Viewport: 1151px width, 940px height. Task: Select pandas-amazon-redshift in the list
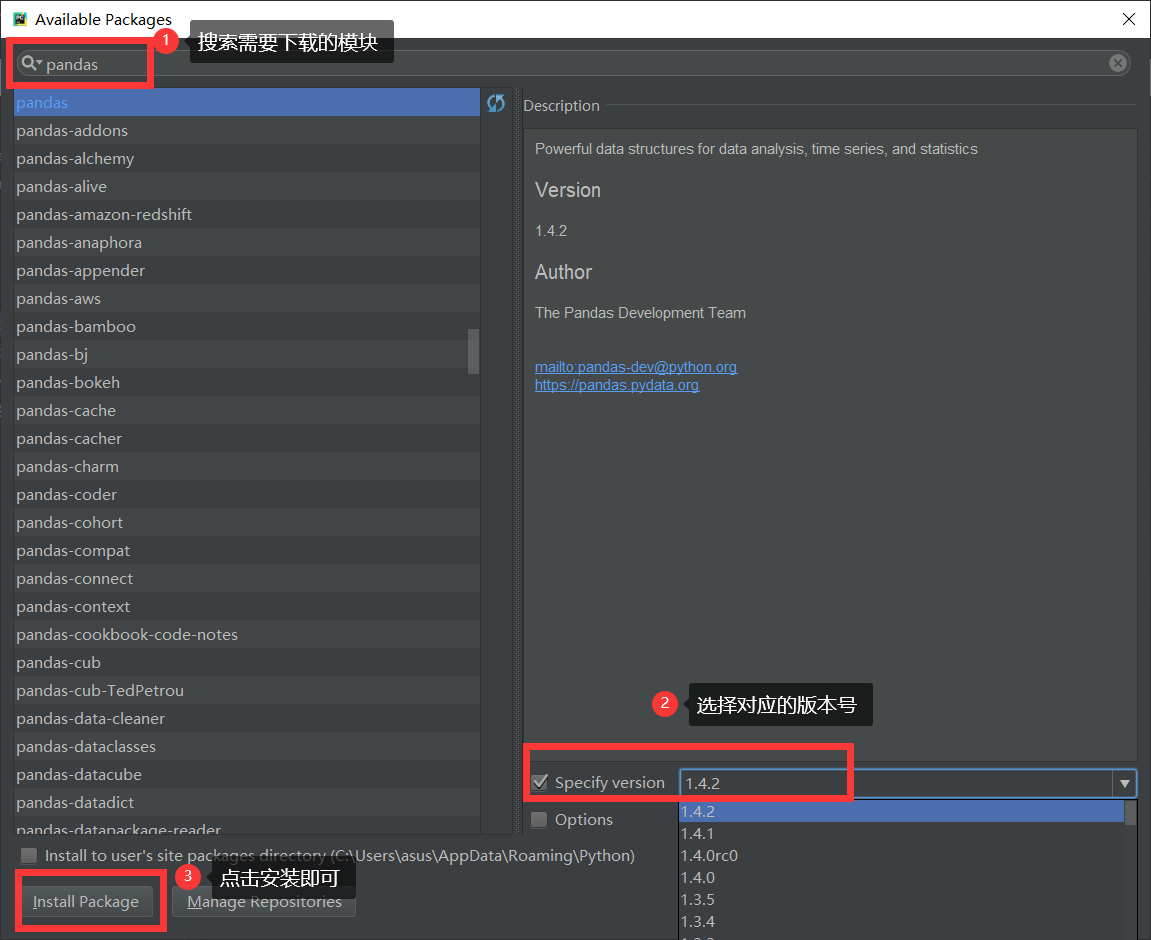247,214
